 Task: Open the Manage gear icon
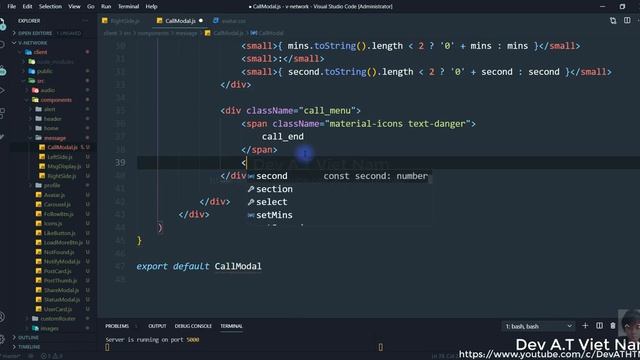2,338
